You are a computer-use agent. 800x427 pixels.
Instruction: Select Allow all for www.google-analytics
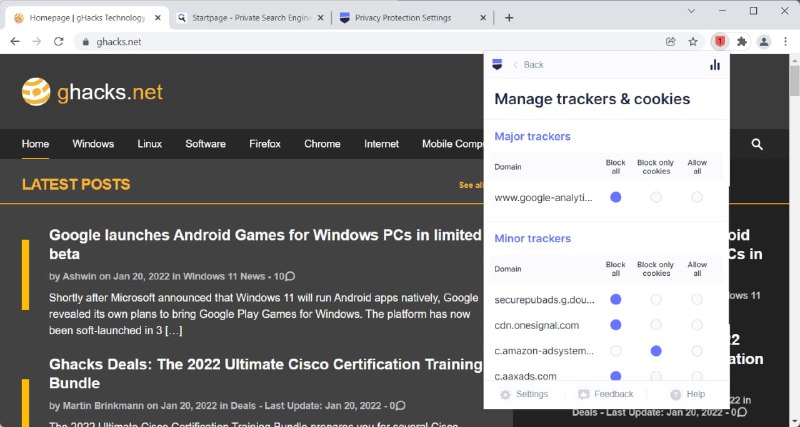point(697,197)
